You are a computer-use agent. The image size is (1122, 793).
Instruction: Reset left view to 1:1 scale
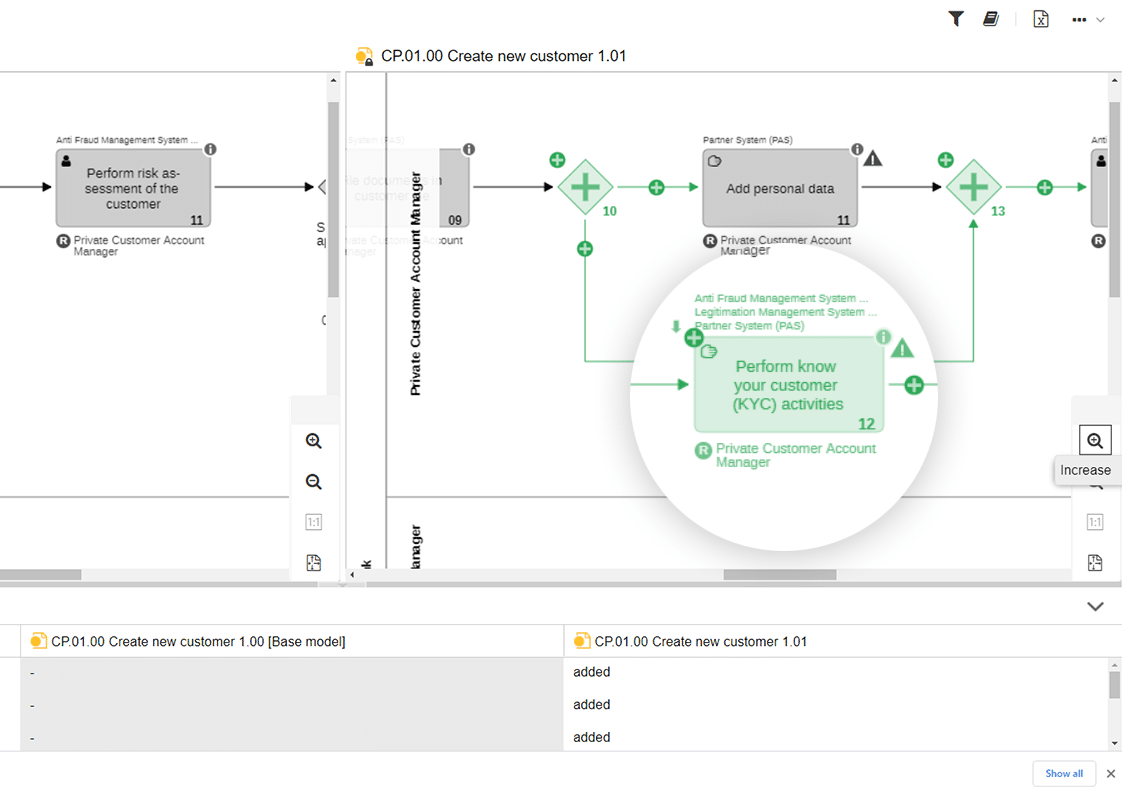314,522
